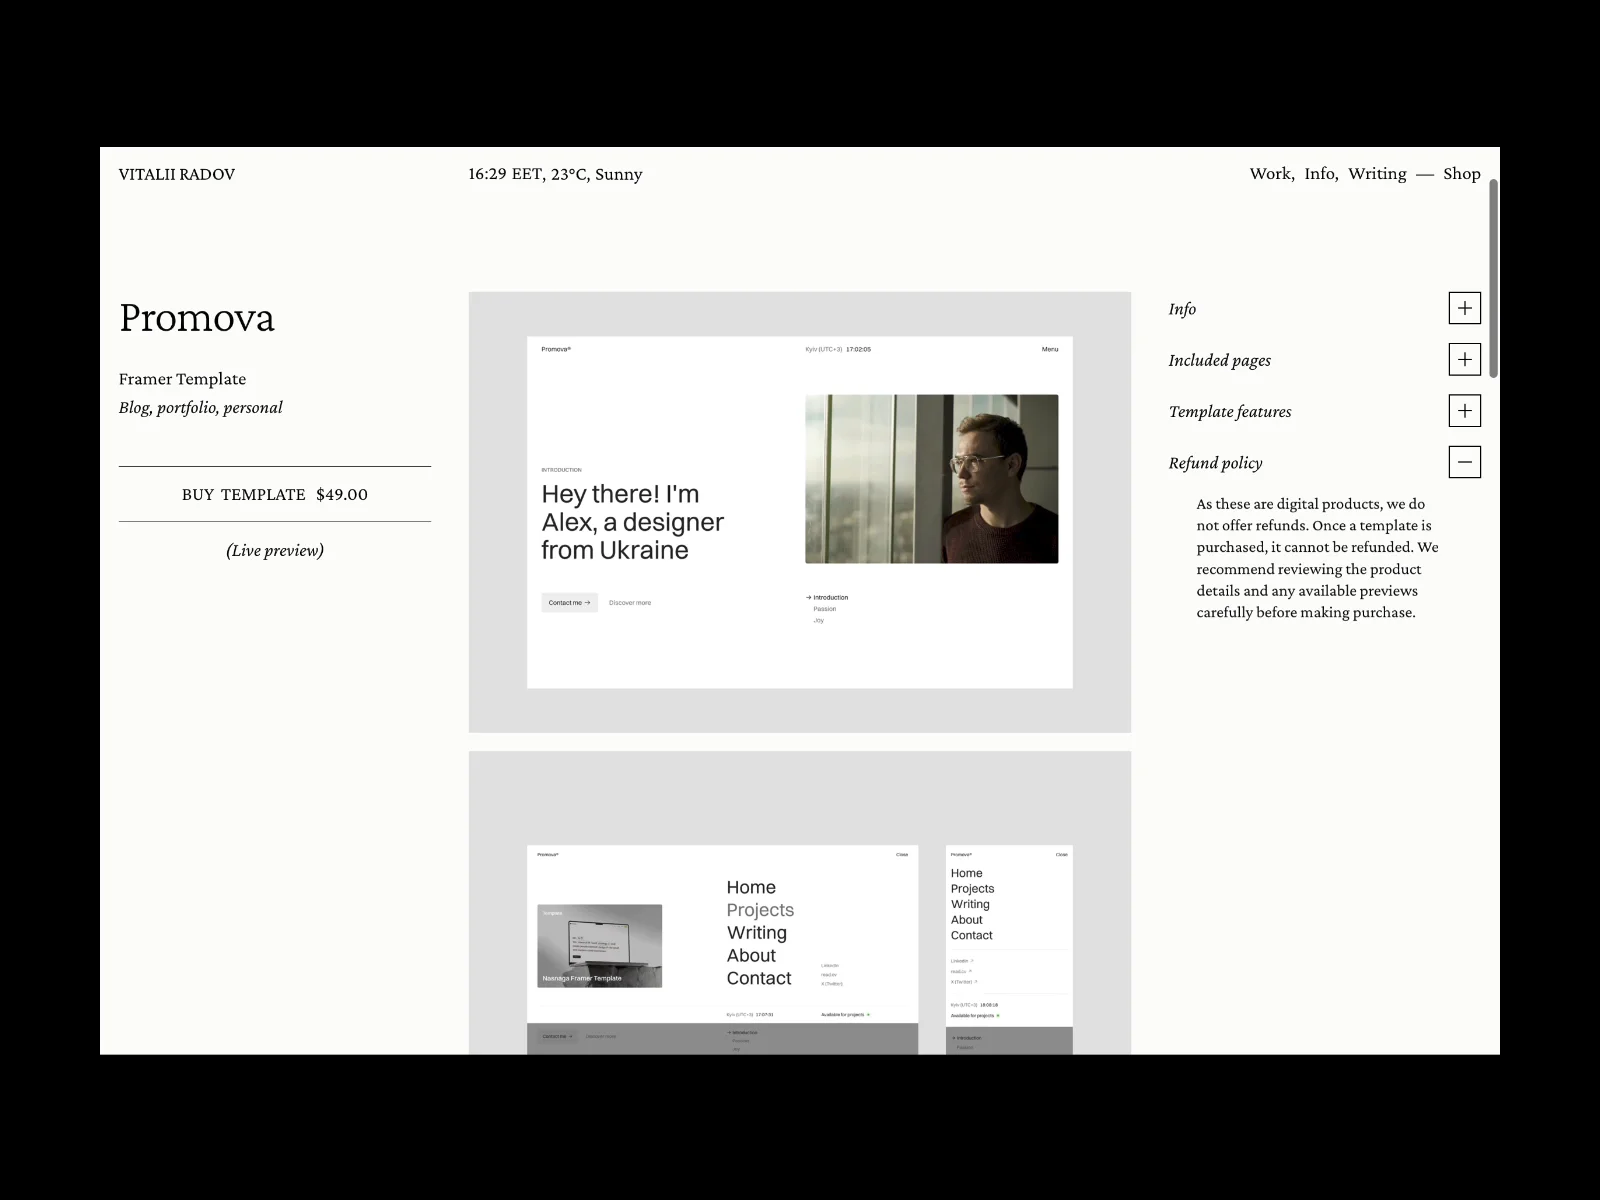Expand Included pages with plus icon

click(1464, 359)
